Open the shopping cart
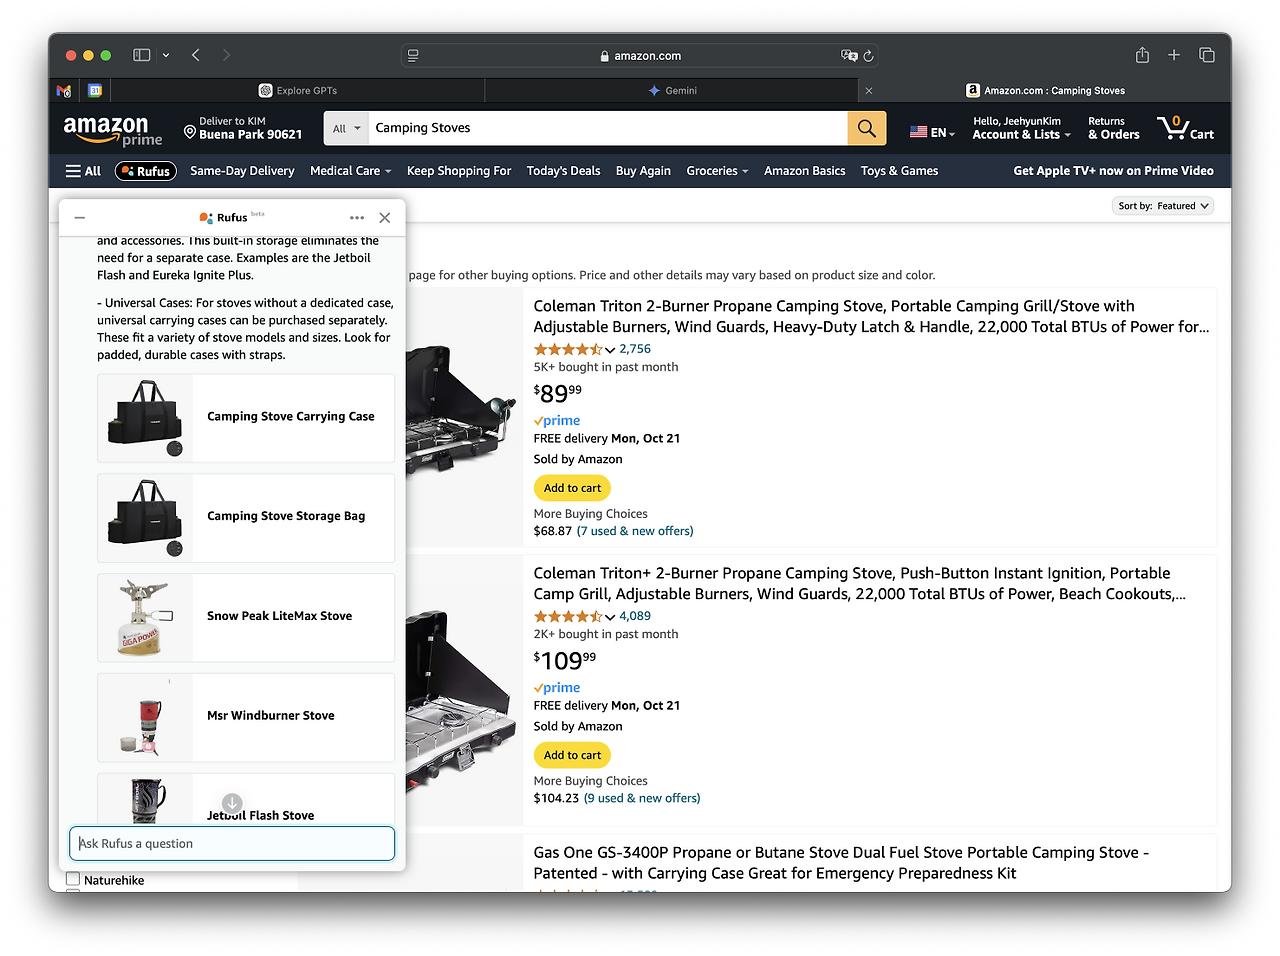 pos(1185,128)
